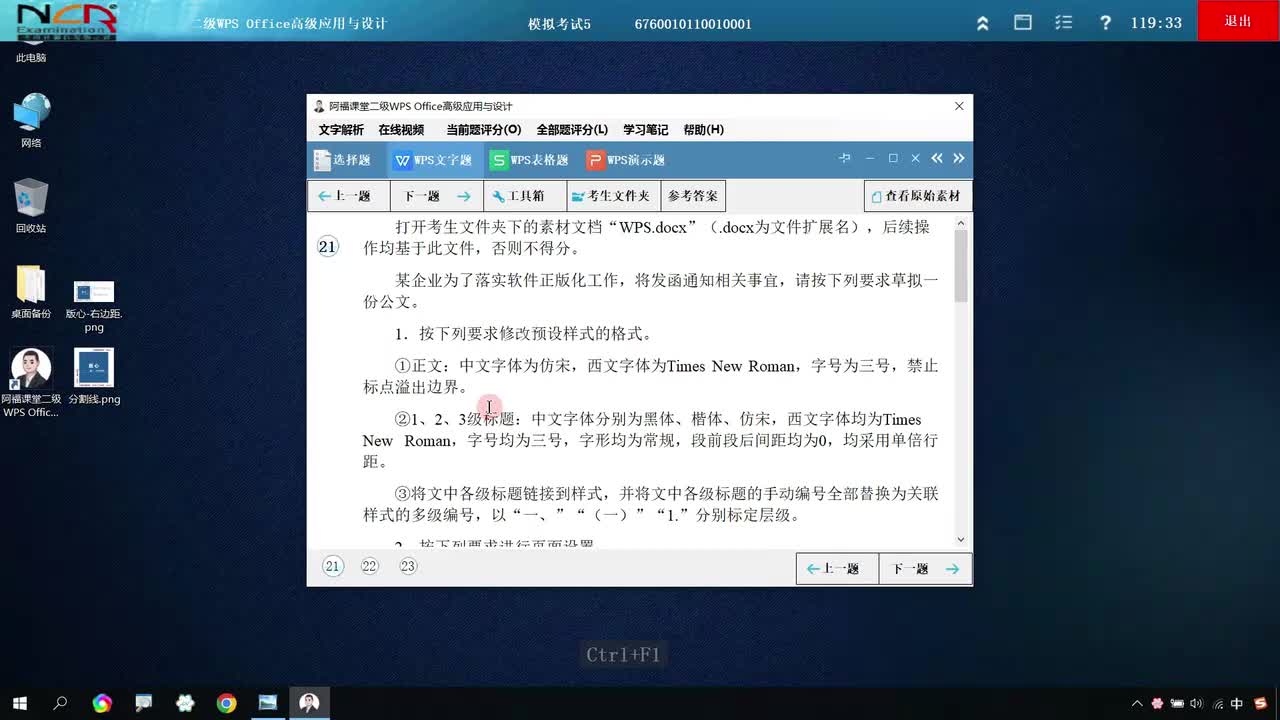
Task: Jump to question 22 in bottom navigator
Action: tap(370, 567)
